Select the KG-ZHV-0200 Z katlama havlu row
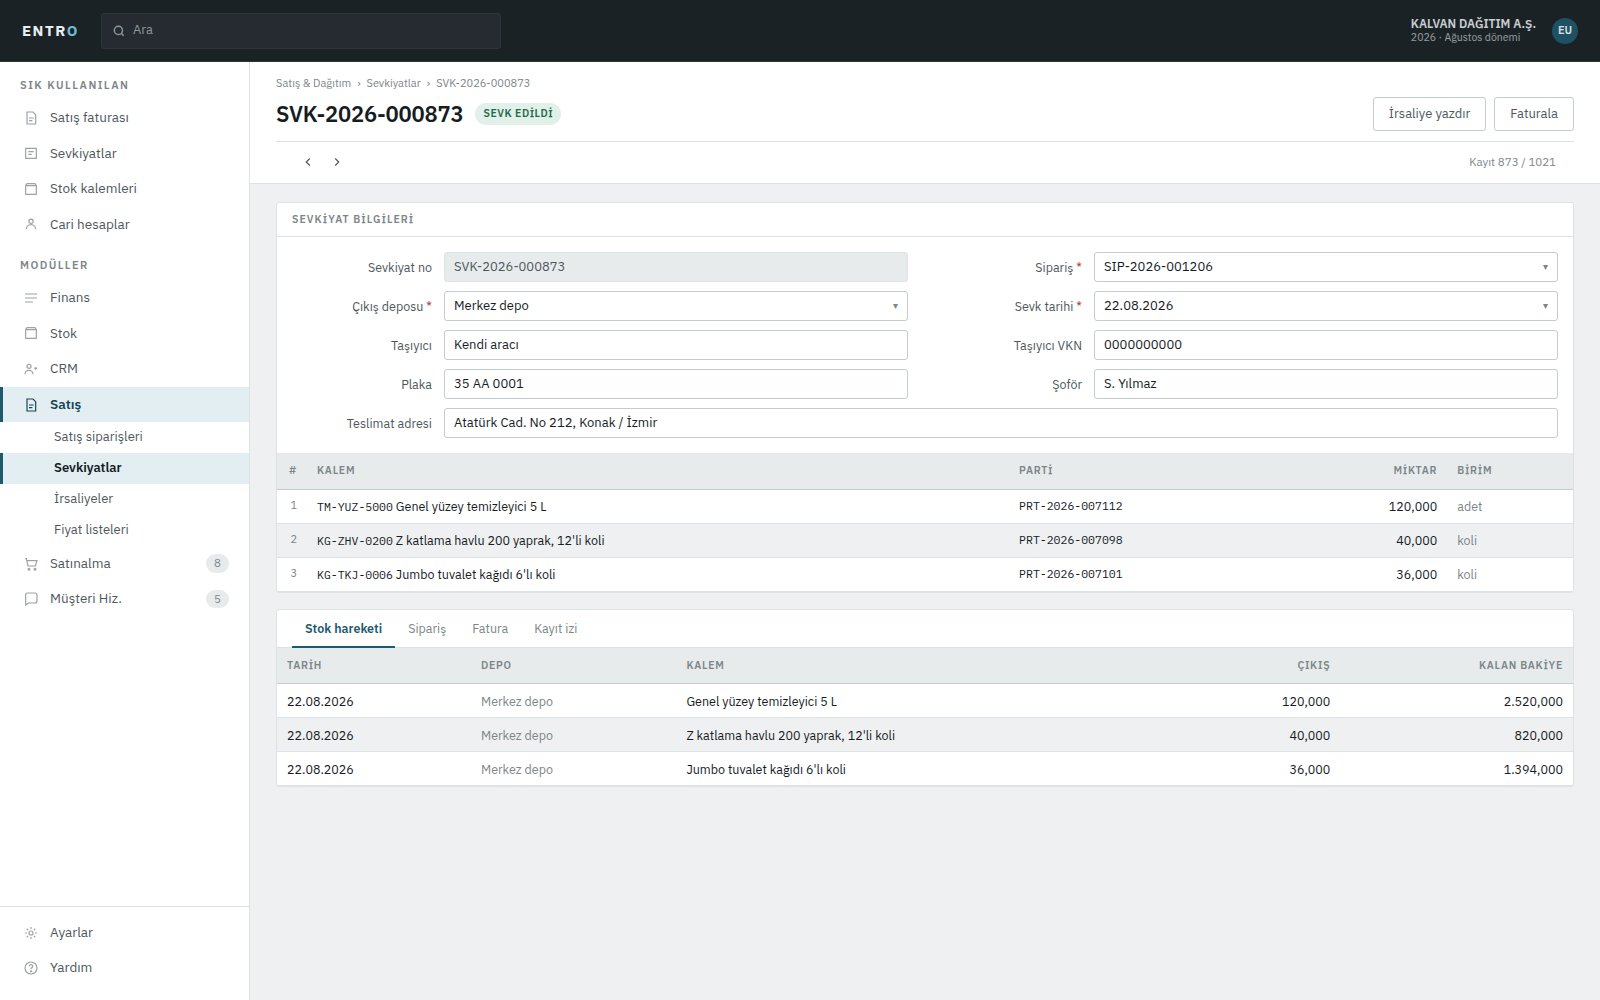The image size is (1600, 1000). point(924,541)
